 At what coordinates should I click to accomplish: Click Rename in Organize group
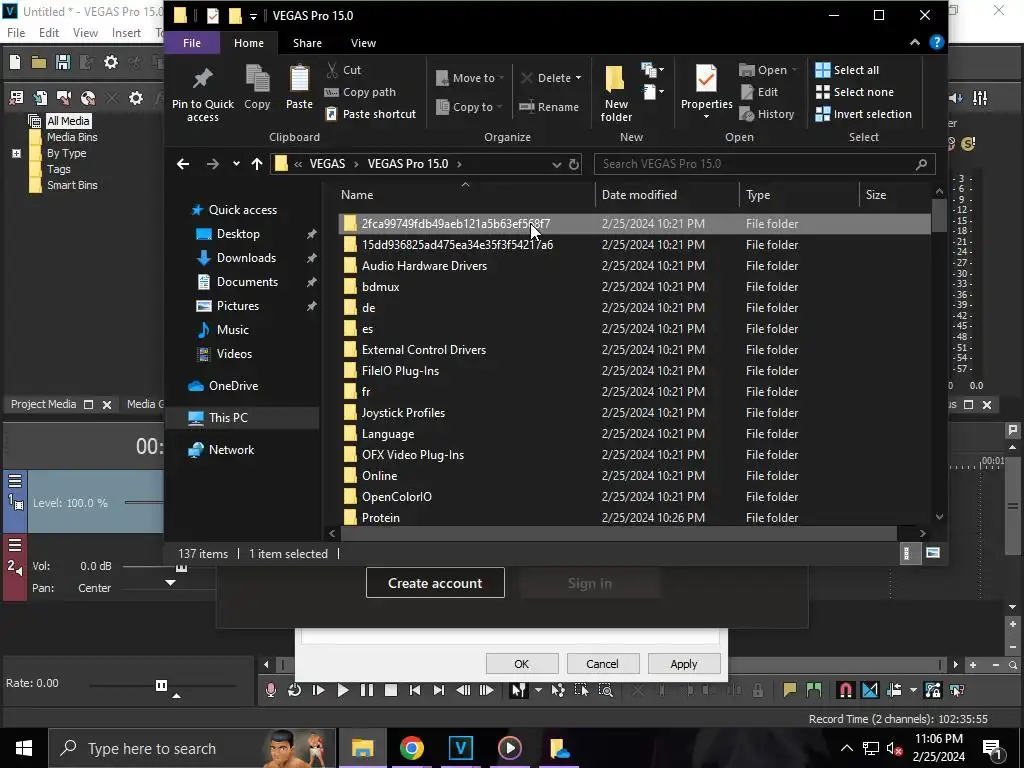point(549,106)
